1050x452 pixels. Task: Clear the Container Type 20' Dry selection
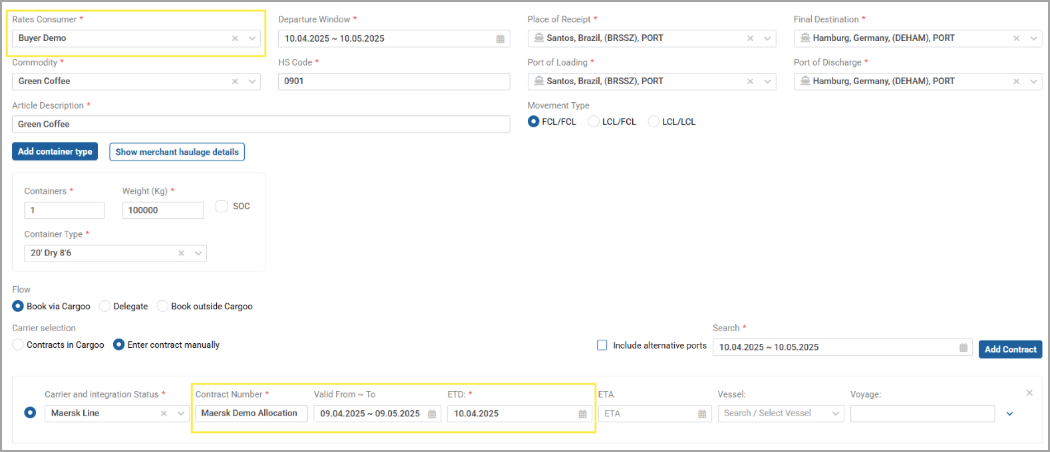coord(181,253)
